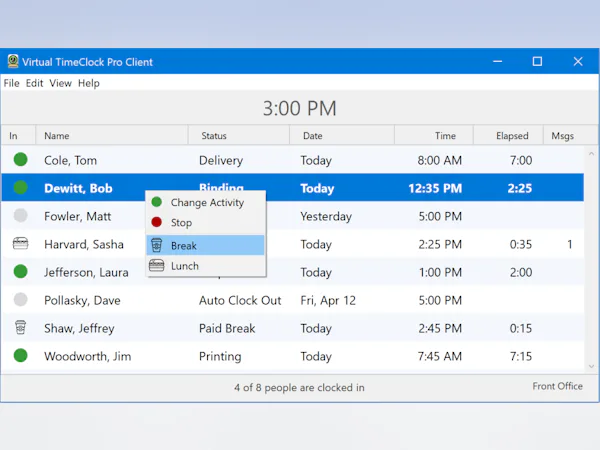Viewport: 600px width, 450px height.
Task: Open the Help menu
Action: [89, 83]
